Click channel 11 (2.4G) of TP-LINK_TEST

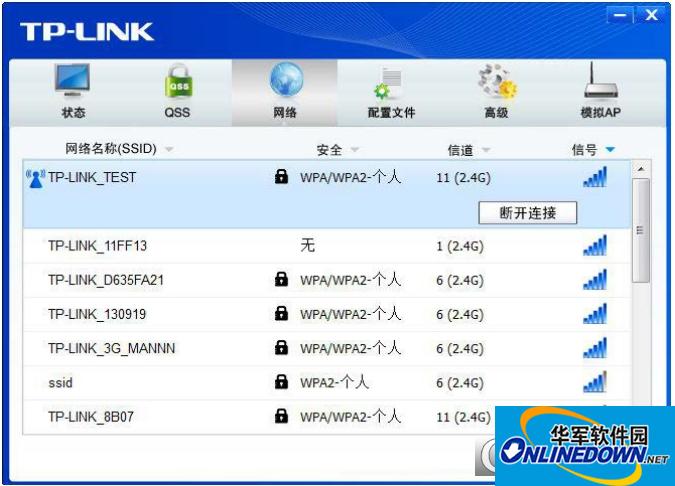click(x=463, y=178)
